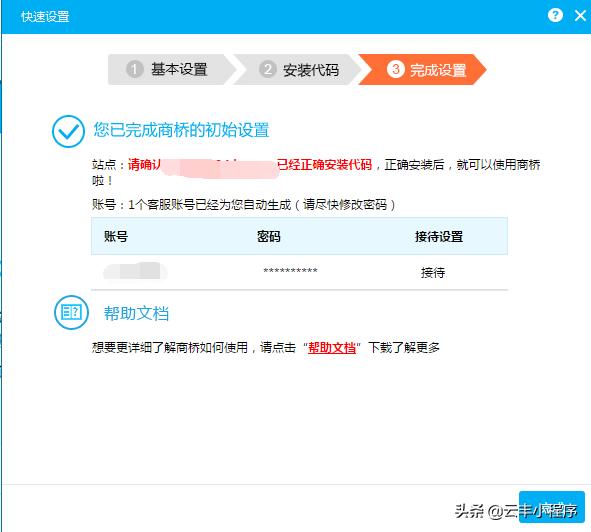Open the help question mark icon
The image size is (591, 532).
click(x=555, y=15)
